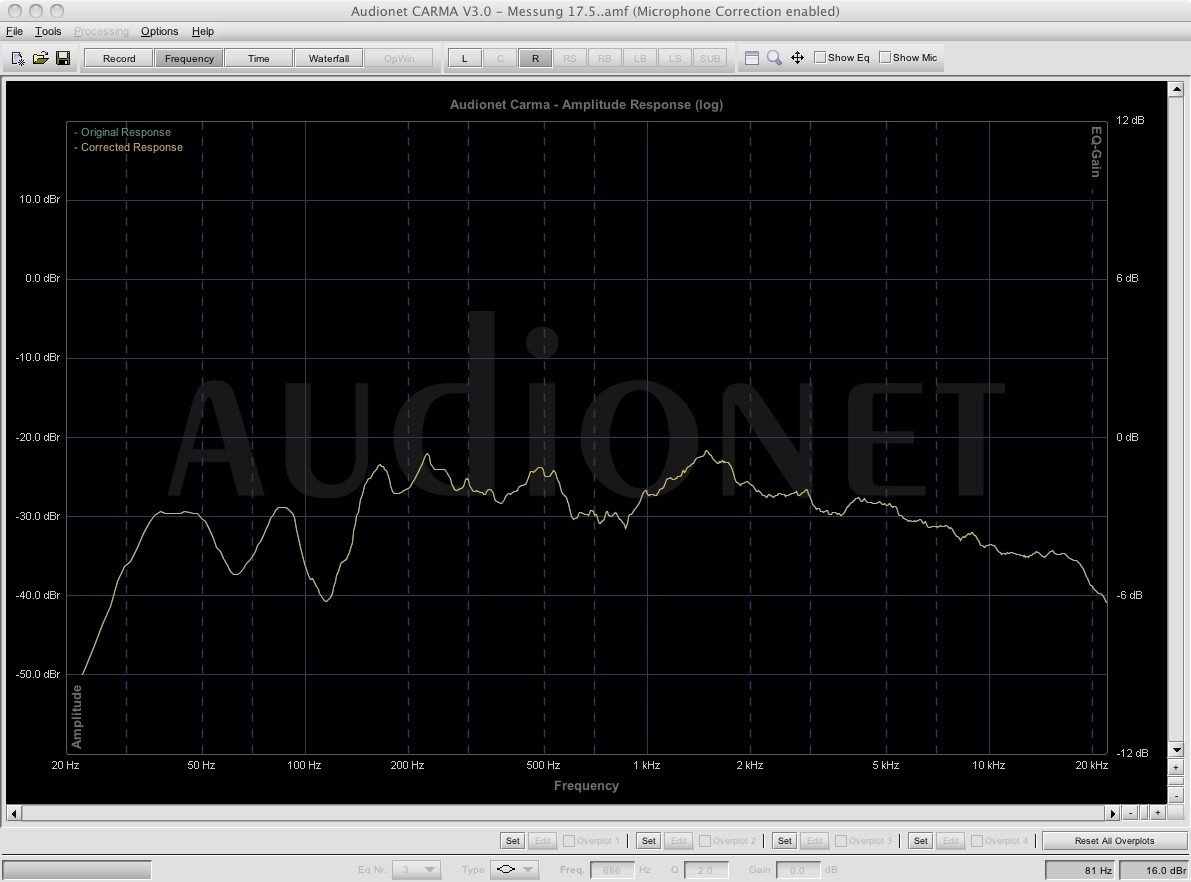Click Set button for Overplot 3
Screen dimensions: 1191x882
785,841
